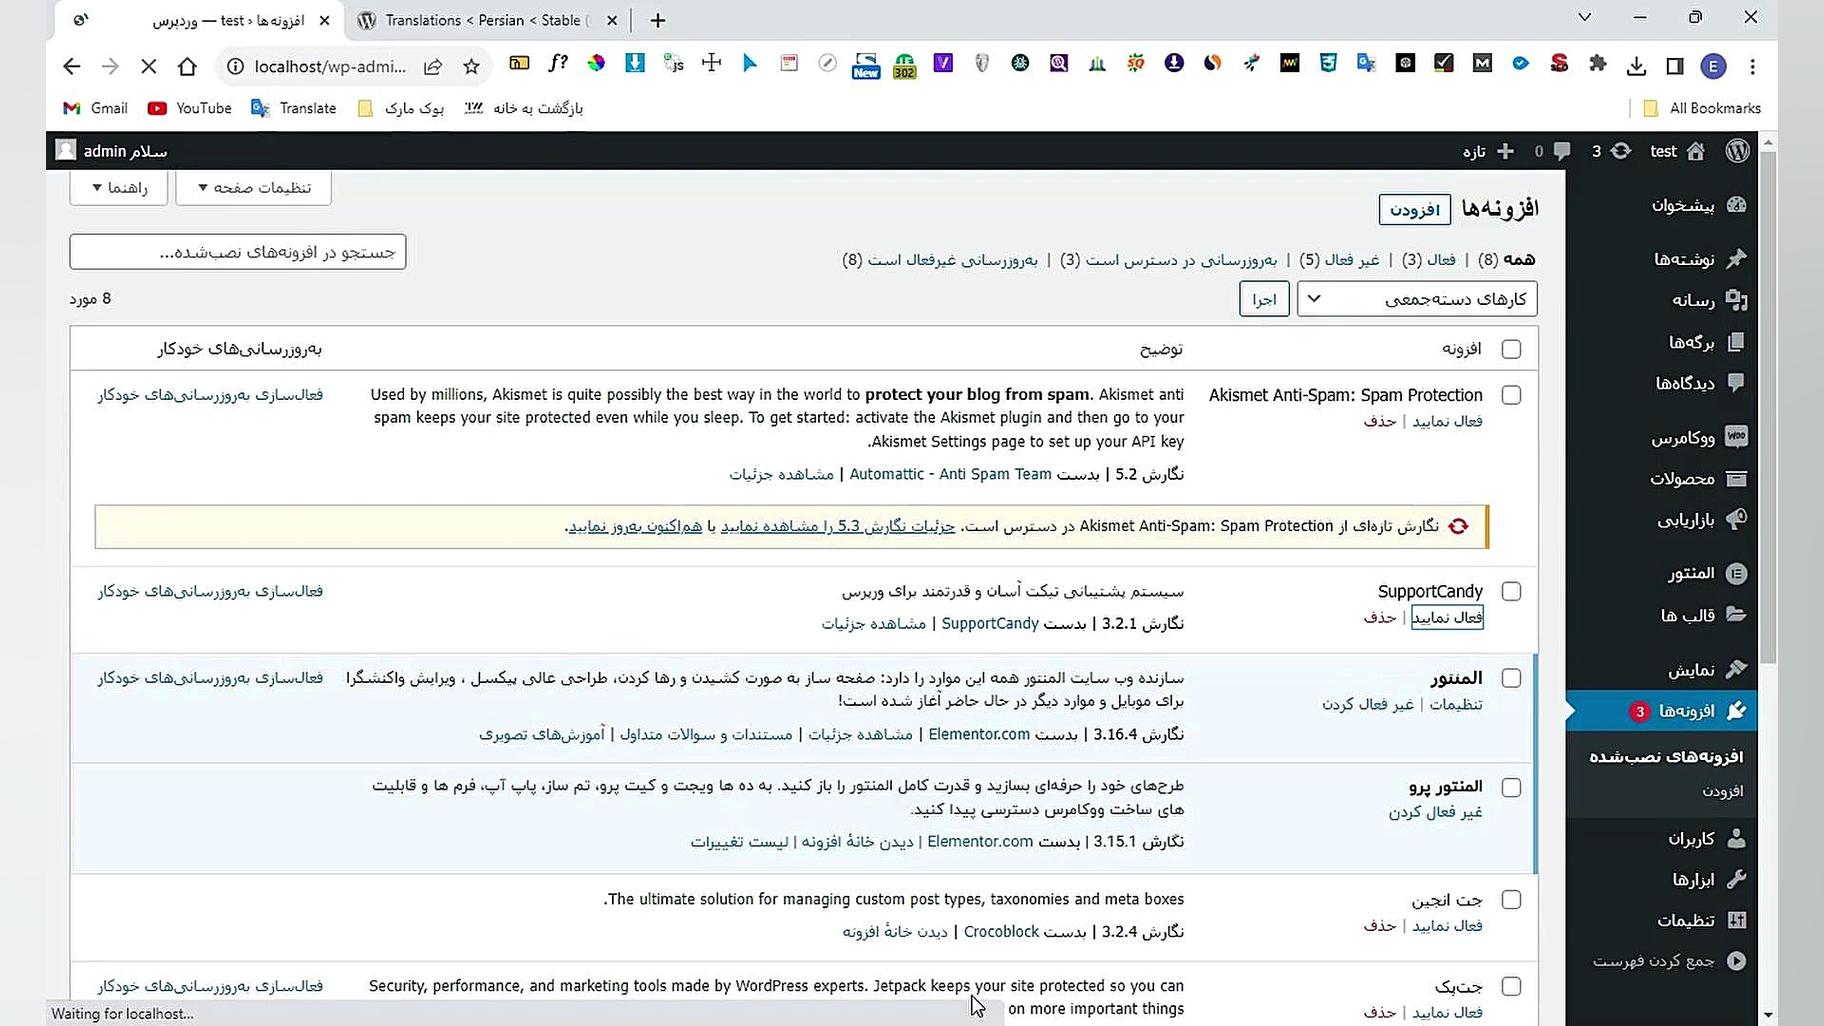Screen dimensions: 1824x1026
Task: Open Settings icon in the sidebar
Action: coord(1737,920)
